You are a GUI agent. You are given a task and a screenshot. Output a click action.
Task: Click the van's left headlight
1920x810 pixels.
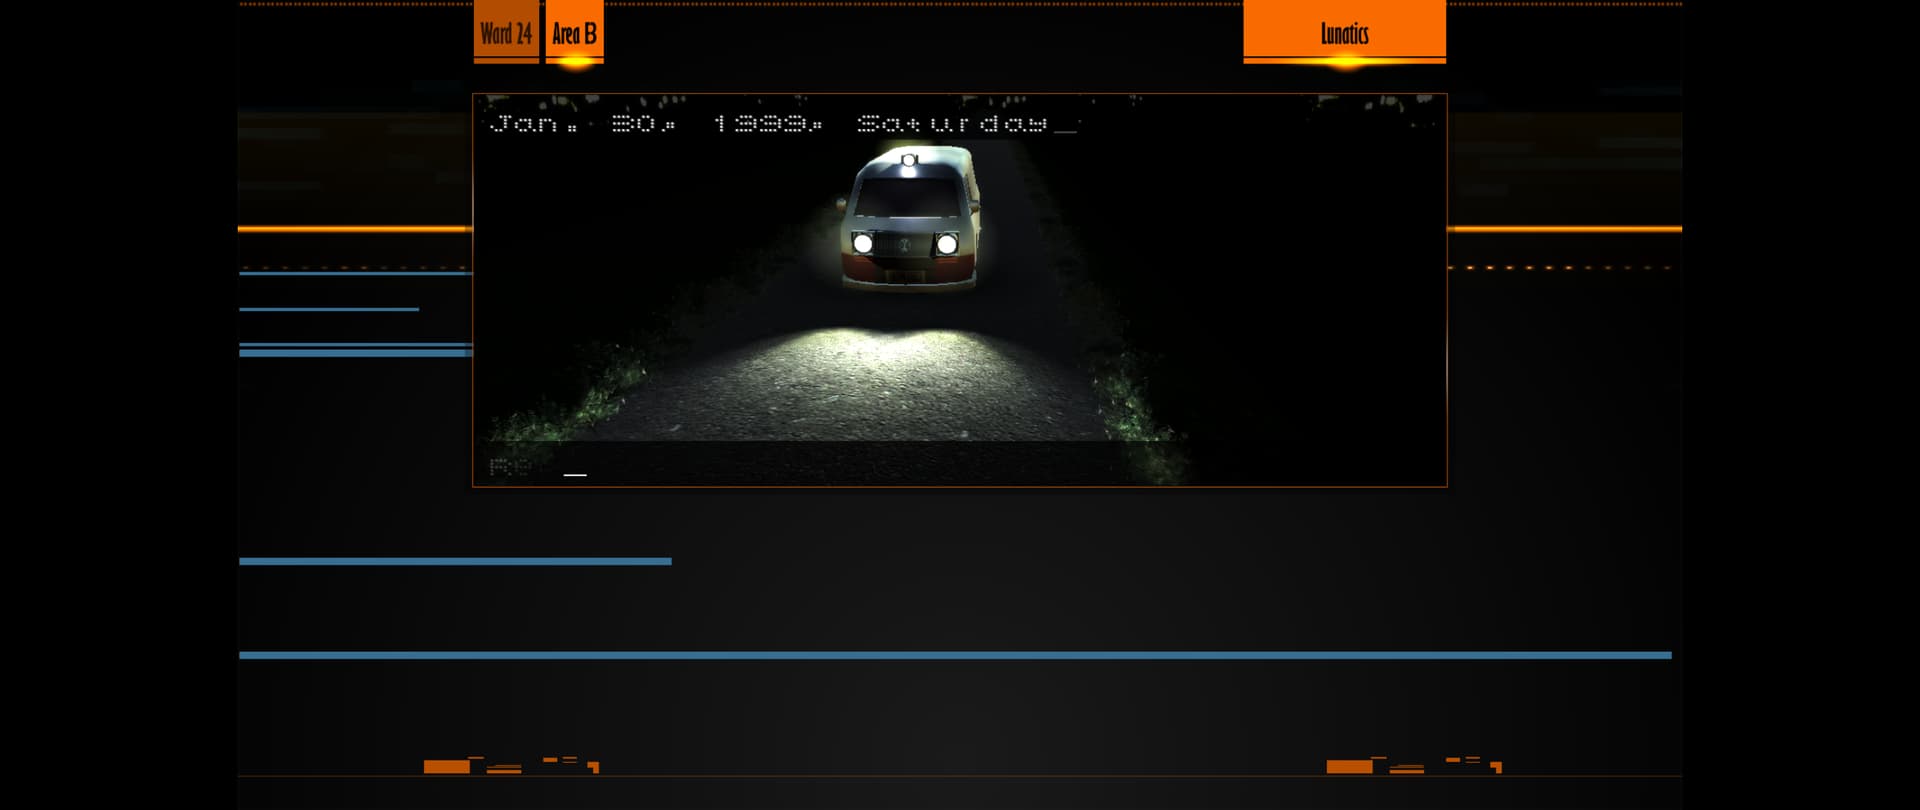click(x=862, y=243)
